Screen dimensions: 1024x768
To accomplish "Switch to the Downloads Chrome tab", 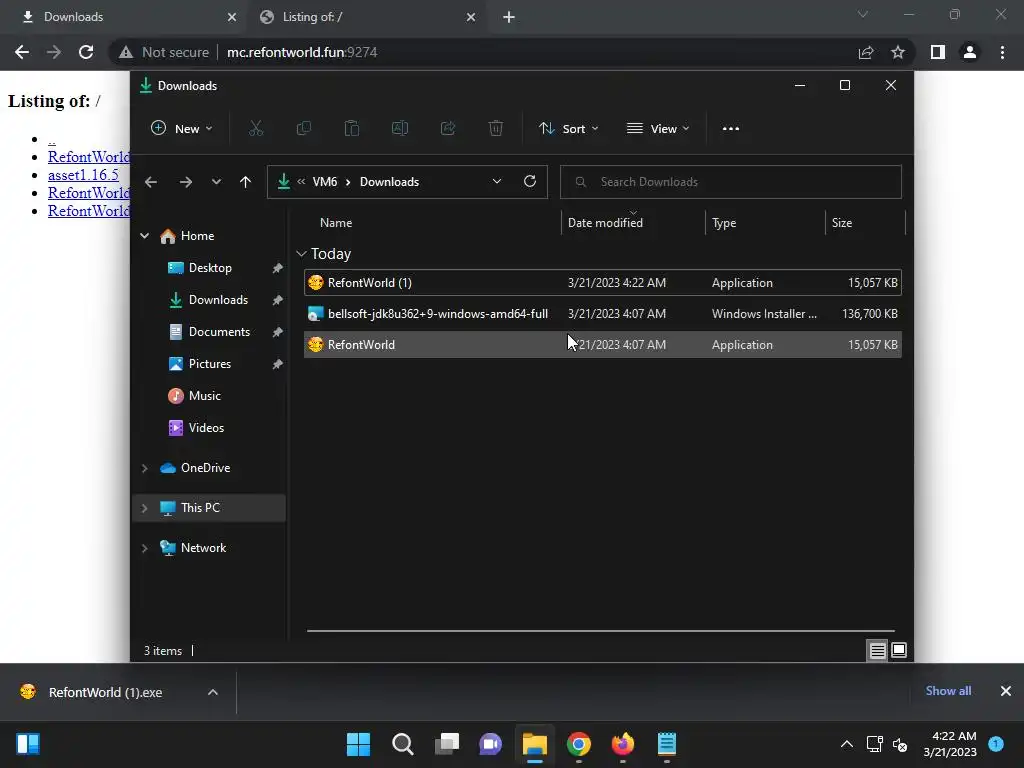I will (124, 17).
